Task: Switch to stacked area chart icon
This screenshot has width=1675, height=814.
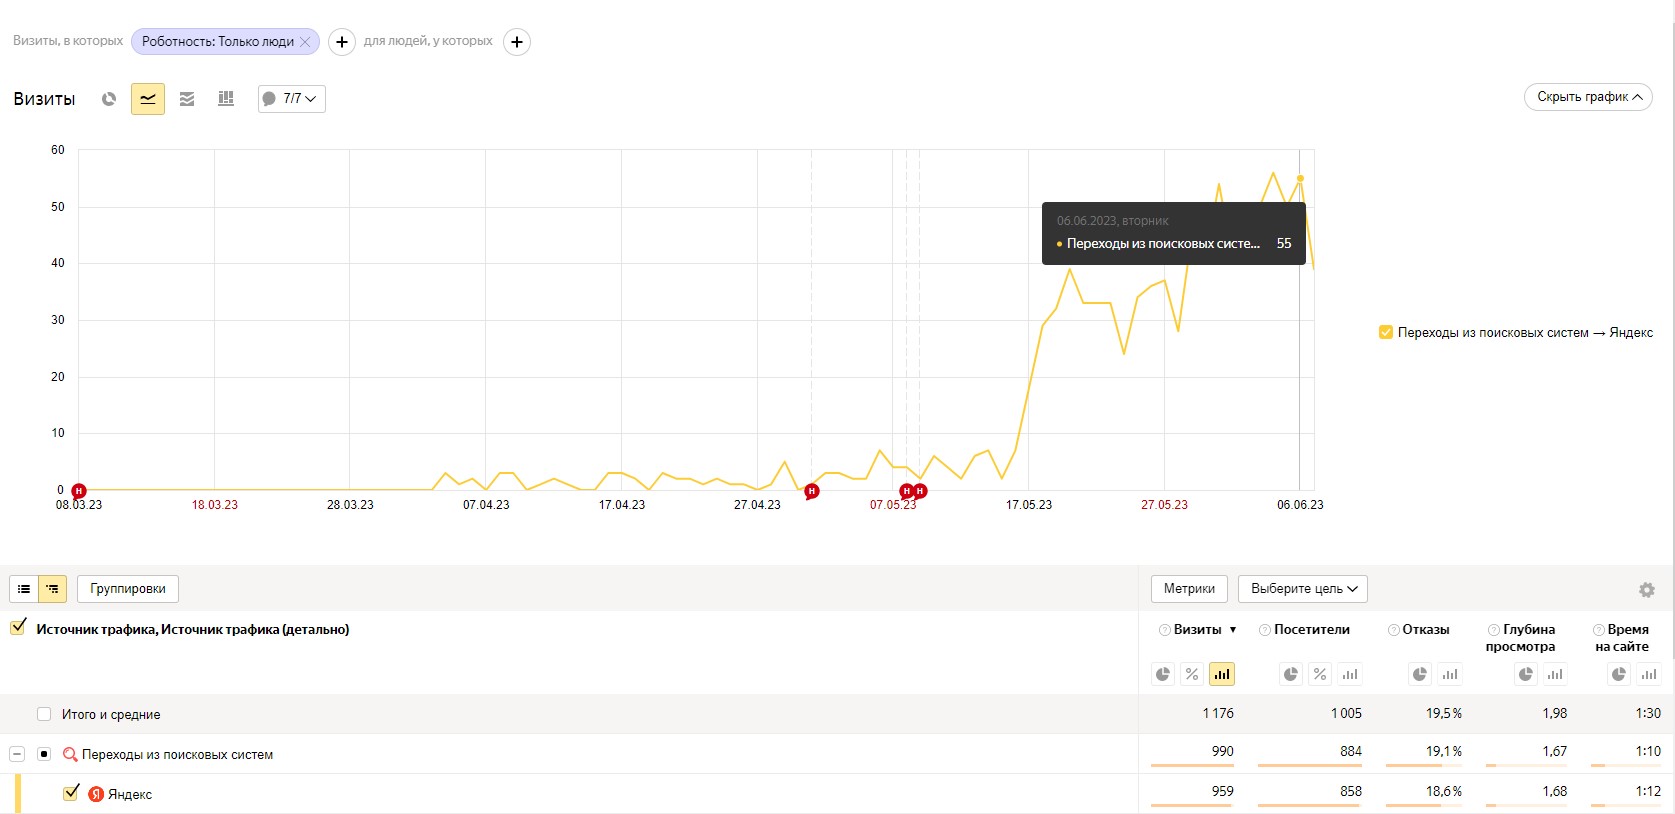Action: [187, 99]
